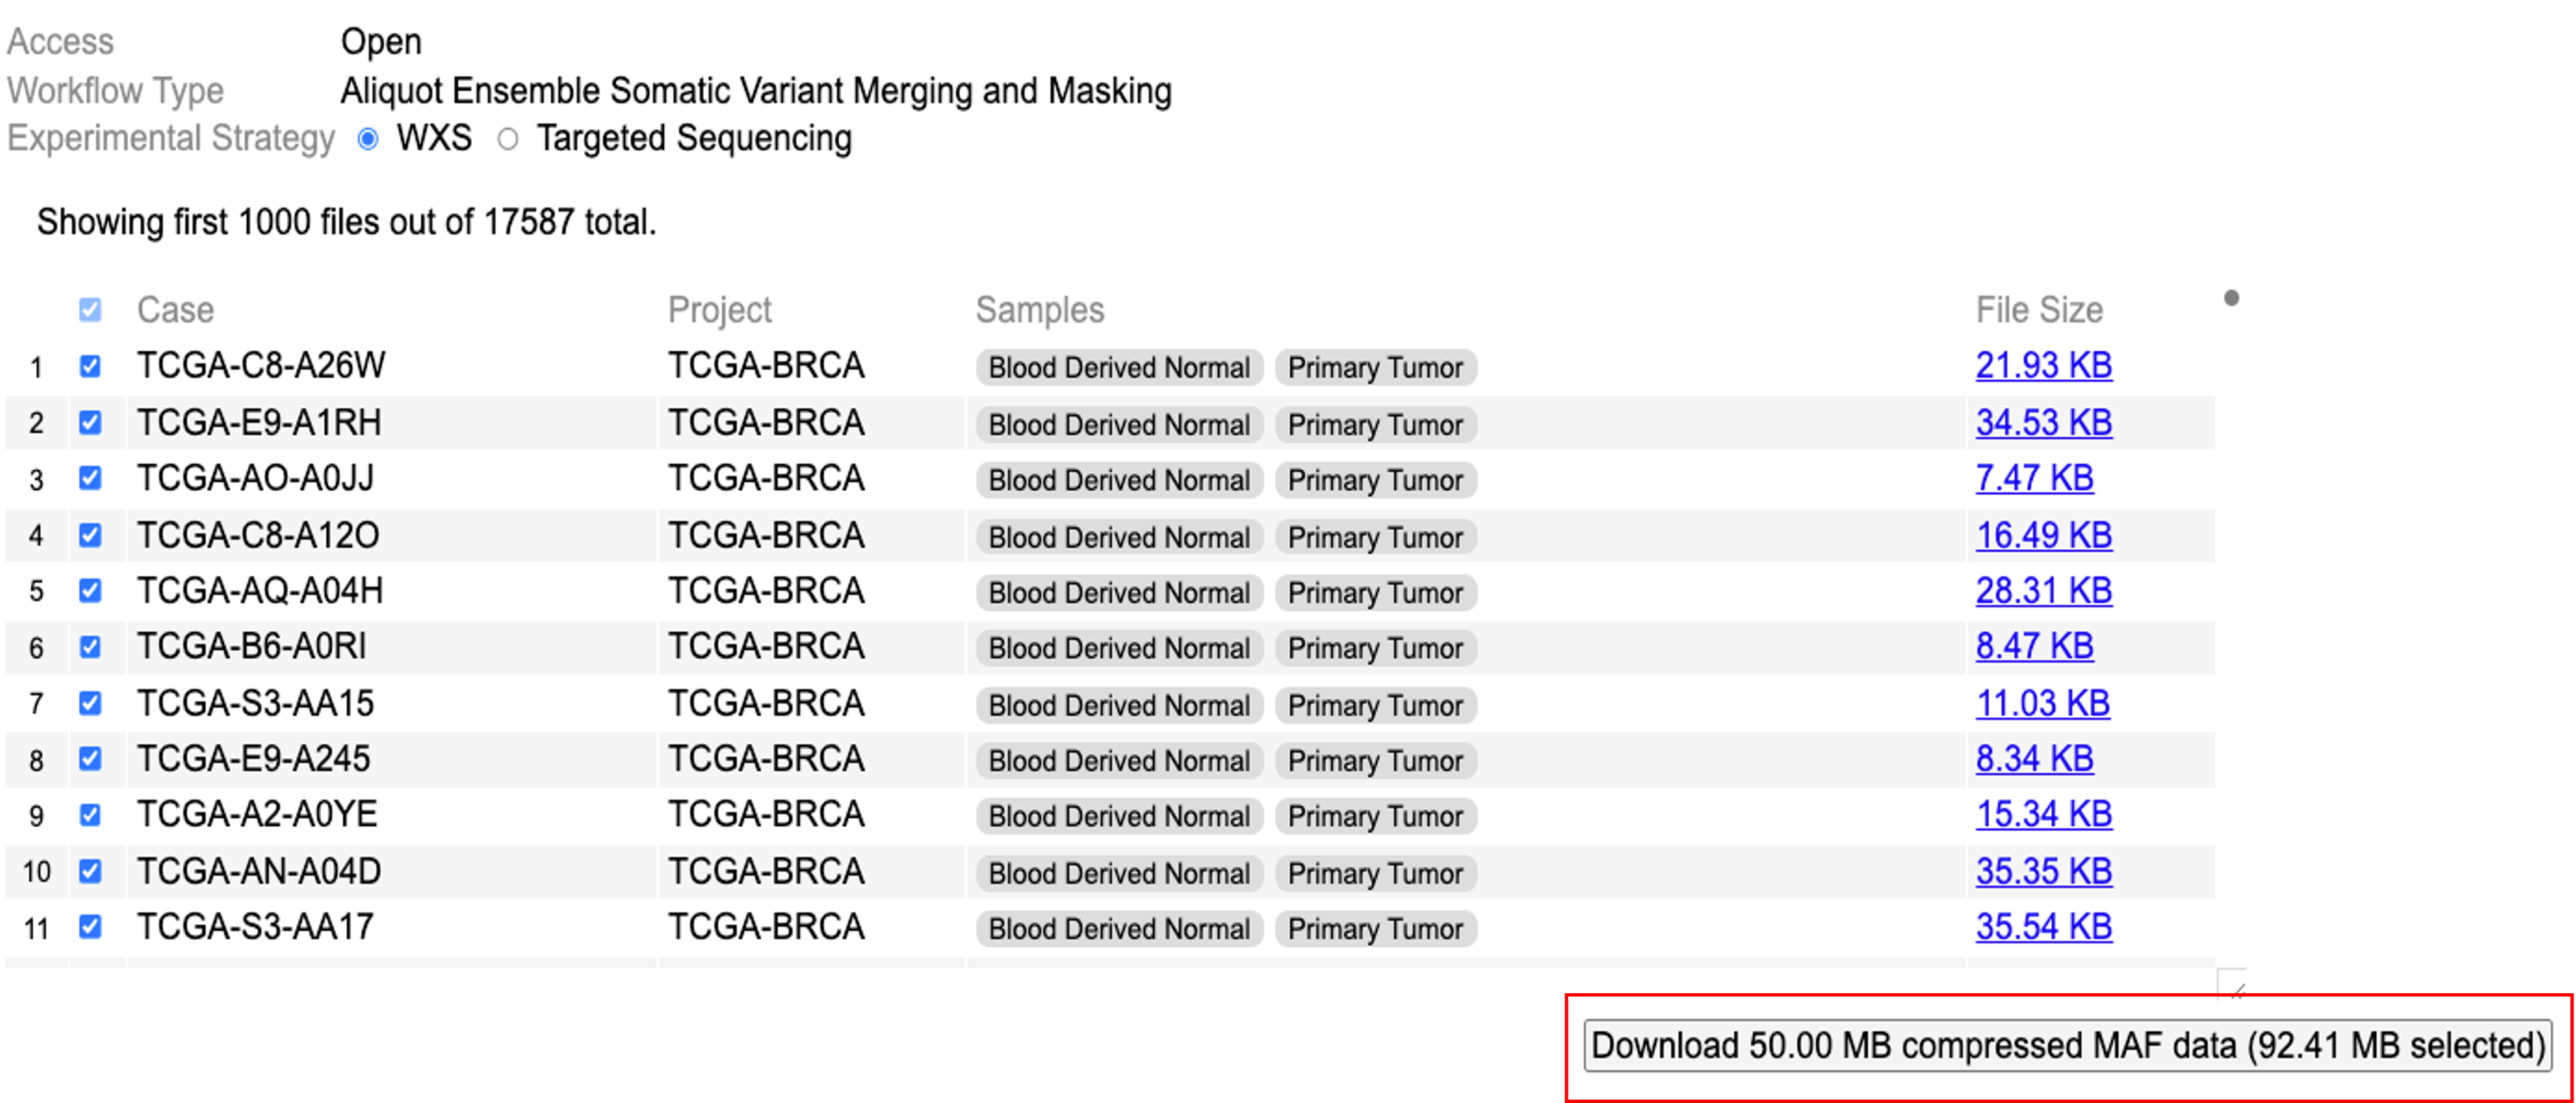Viewport: 2576px width, 1103px height.
Task: Click the Primary Tumor tag for TCGA-B6-A0RI
Action: (1375, 648)
